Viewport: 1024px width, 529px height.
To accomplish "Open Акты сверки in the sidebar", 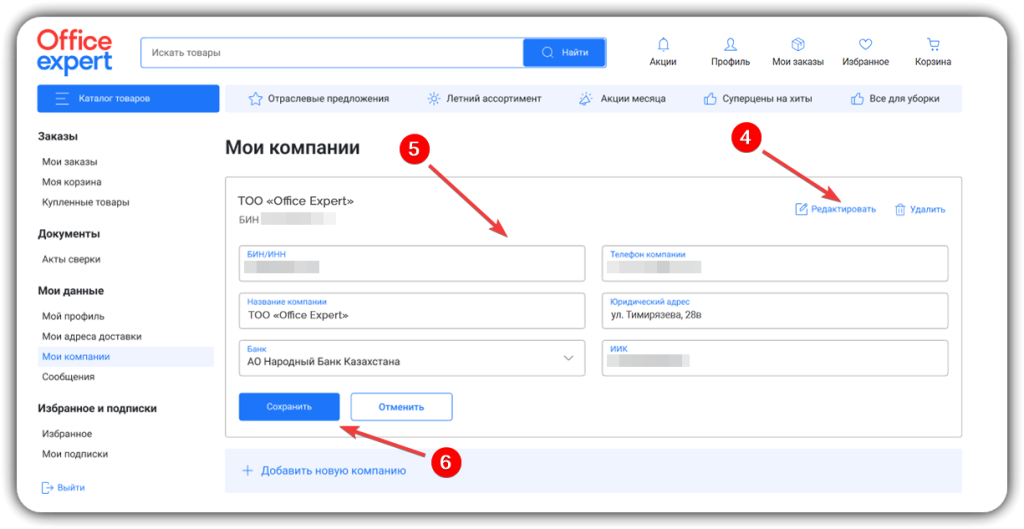I will [71, 259].
